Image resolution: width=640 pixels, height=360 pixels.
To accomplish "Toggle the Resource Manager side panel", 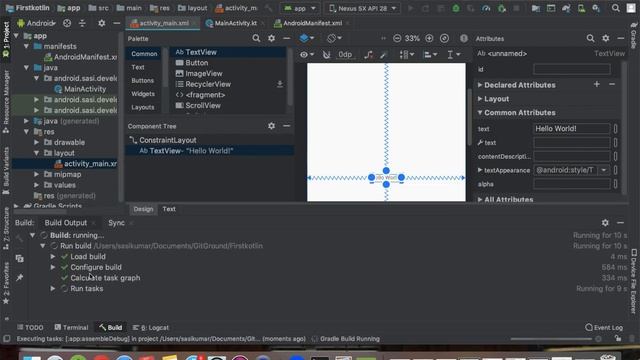I will pos(6,101).
